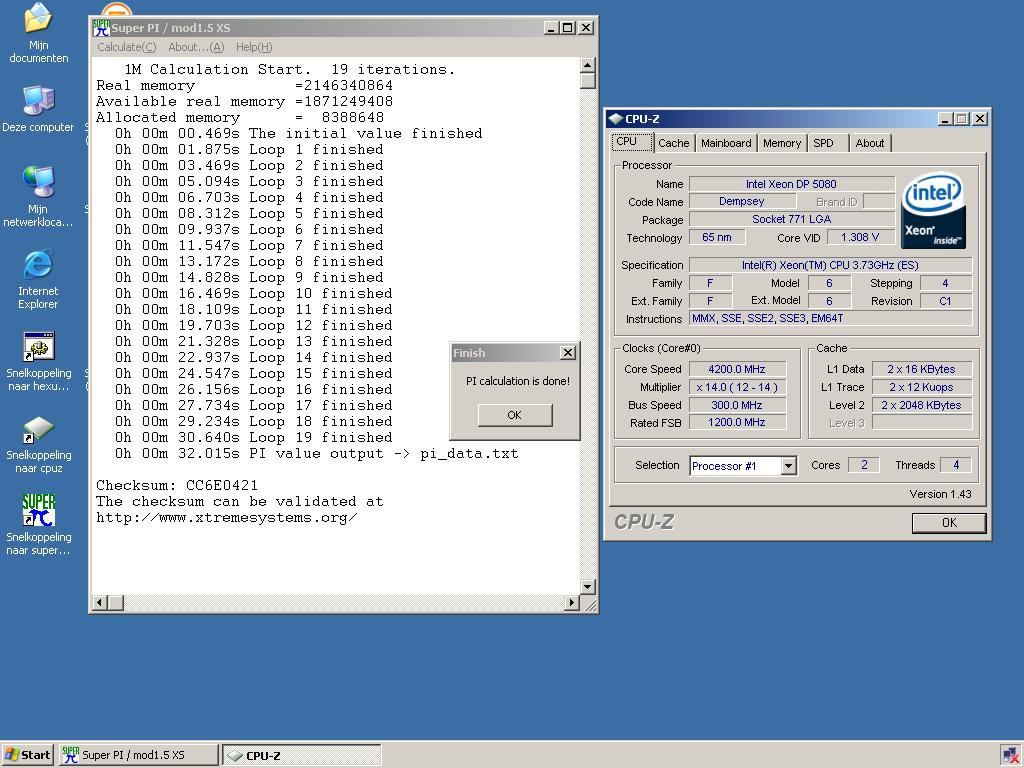Screen dimensions: 1024x768
Task: Open the About menu in Super PI
Action: coord(196,47)
